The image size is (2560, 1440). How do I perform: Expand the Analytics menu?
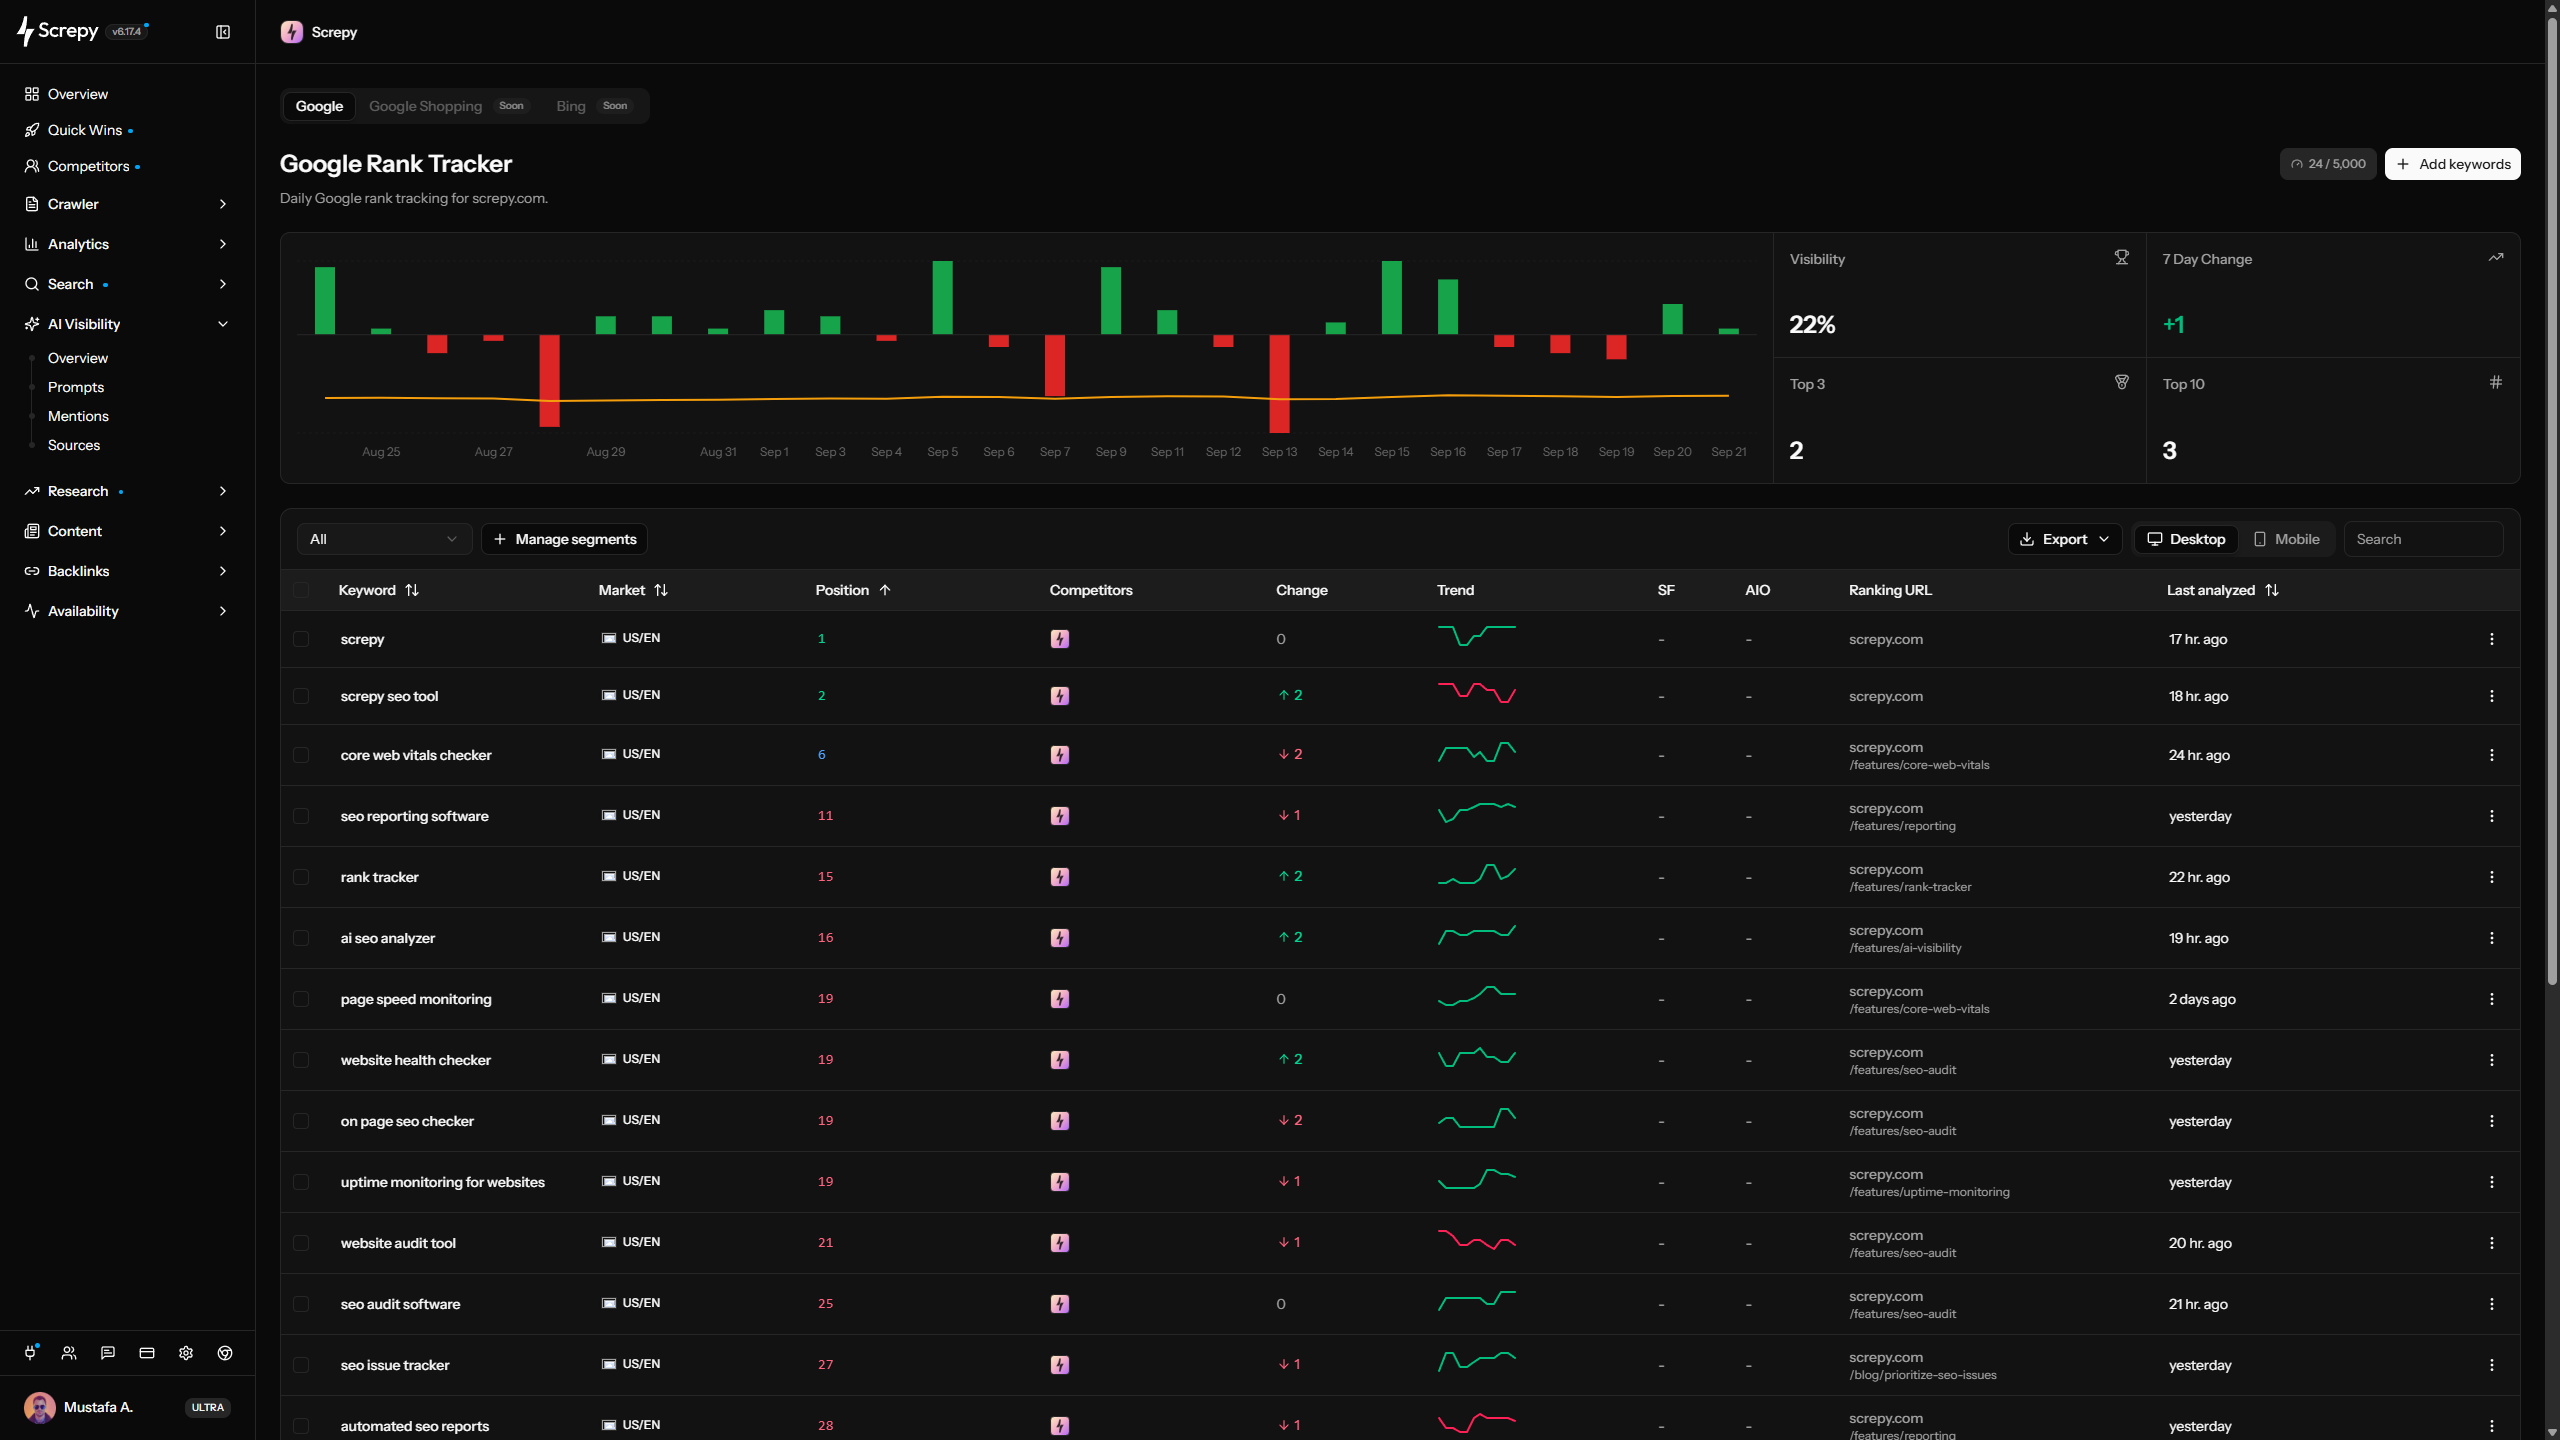click(x=127, y=244)
